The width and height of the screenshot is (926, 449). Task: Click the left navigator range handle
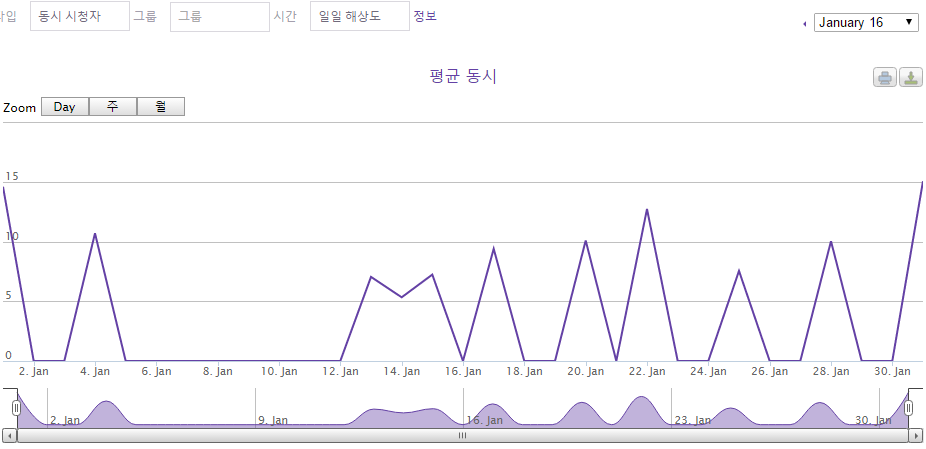pyautogui.click(x=16, y=408)
